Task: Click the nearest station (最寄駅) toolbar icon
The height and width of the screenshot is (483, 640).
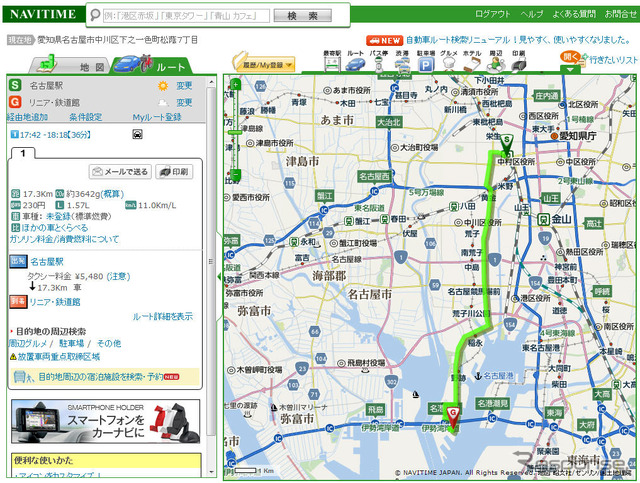Action: (332, 65)
